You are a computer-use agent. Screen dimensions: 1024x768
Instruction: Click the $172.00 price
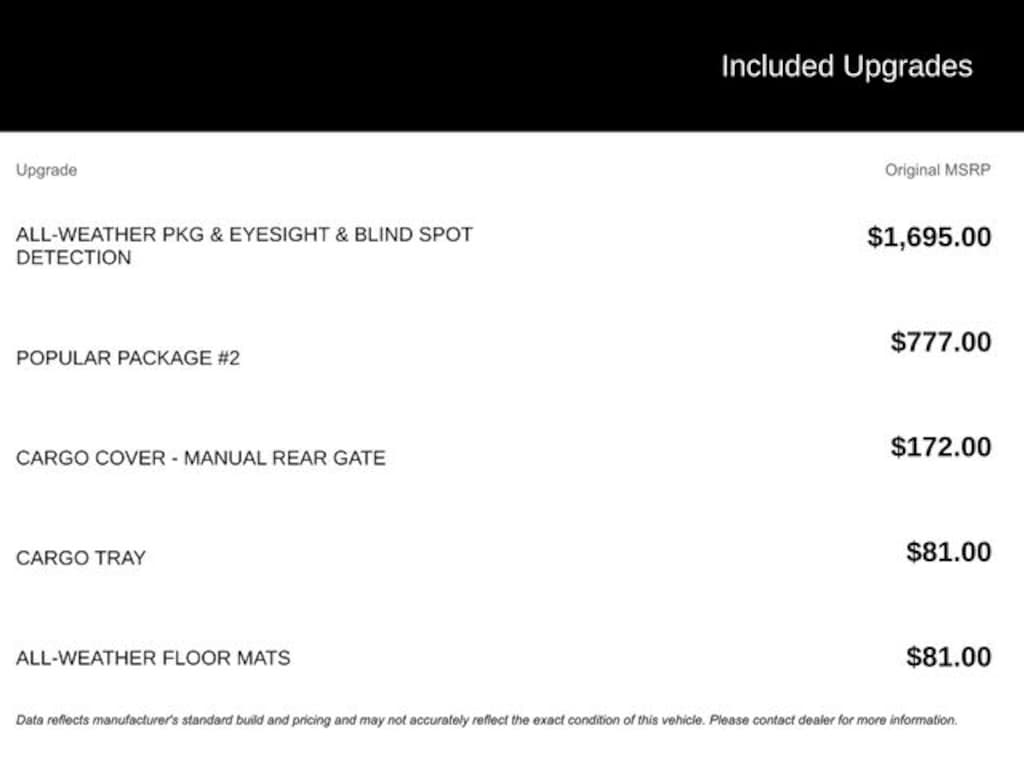pyautogui.click(x=941, y=447)
